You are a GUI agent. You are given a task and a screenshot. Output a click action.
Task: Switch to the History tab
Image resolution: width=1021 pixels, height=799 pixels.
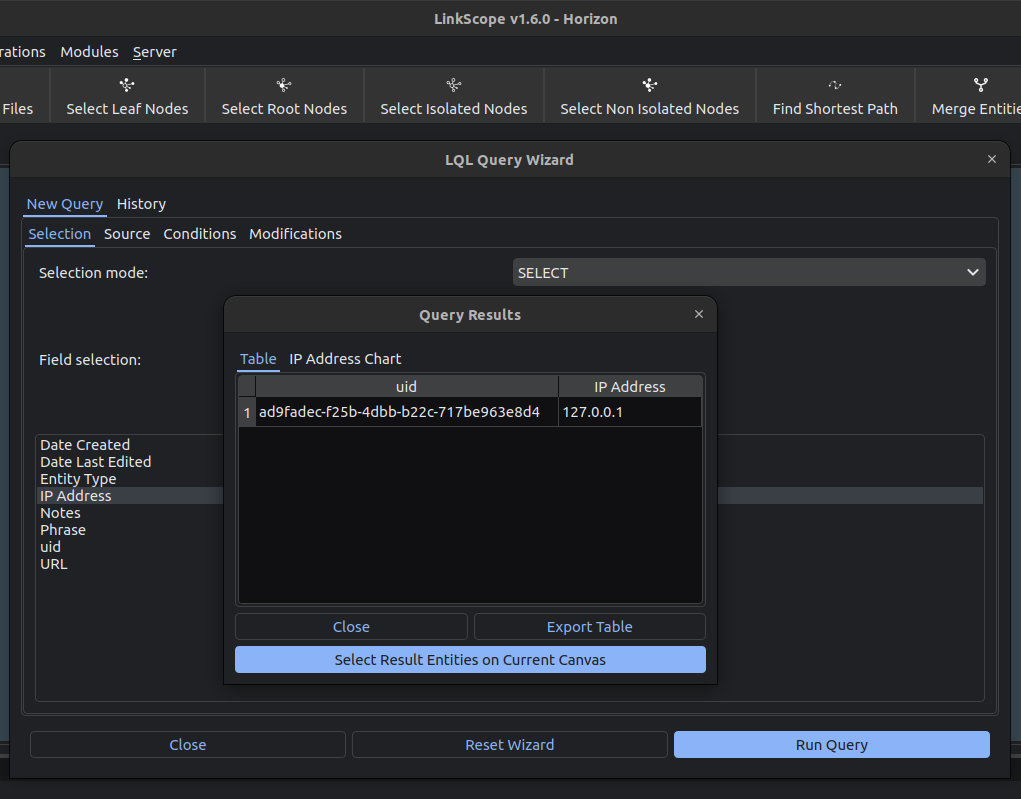[141, 204]
